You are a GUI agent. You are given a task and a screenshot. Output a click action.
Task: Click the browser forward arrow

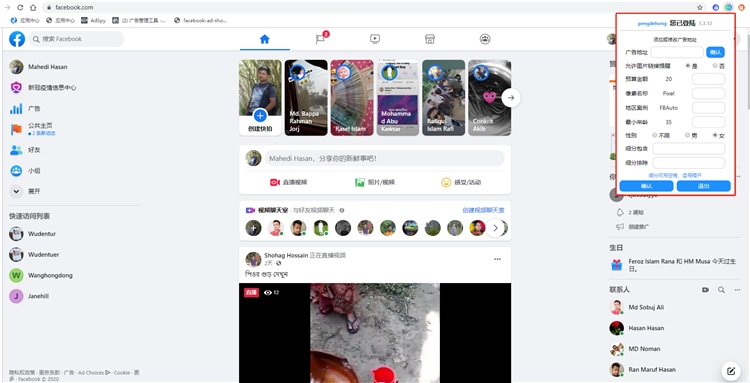[x=7, y=7]
